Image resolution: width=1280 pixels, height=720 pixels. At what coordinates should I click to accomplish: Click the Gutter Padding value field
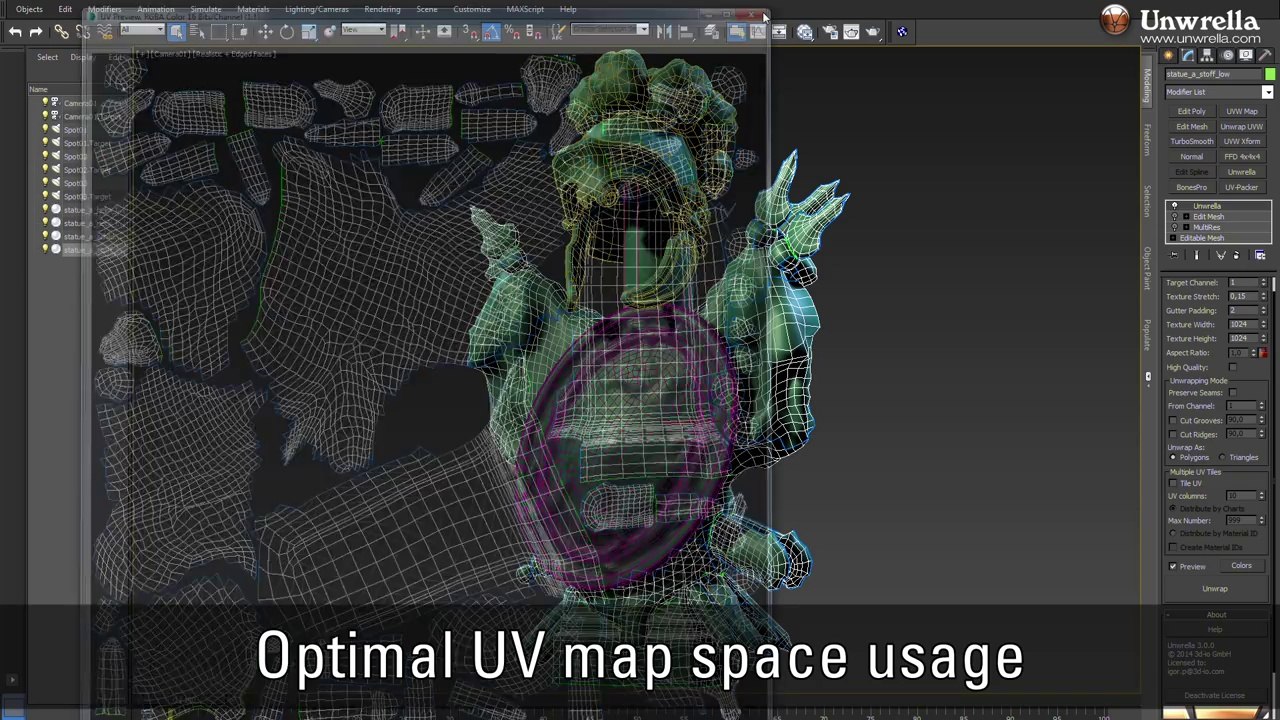1242,311
